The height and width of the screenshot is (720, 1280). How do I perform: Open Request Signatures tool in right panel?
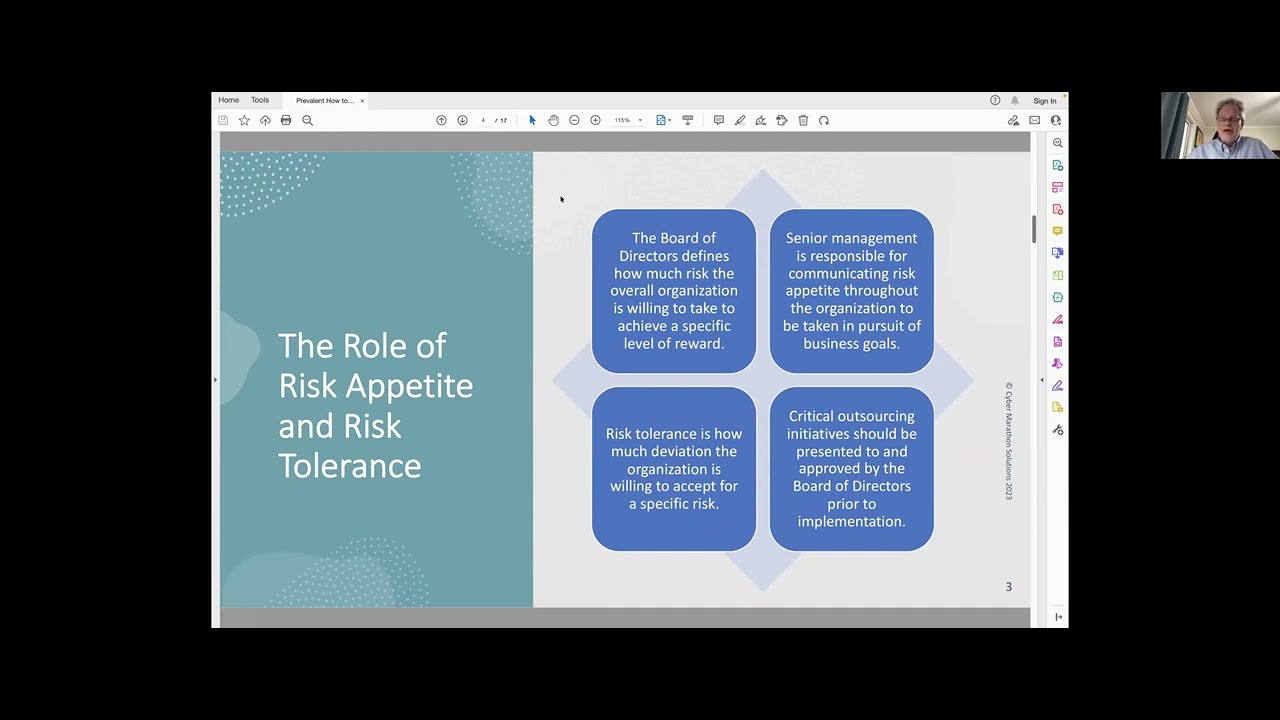(x=1058, y=363)
